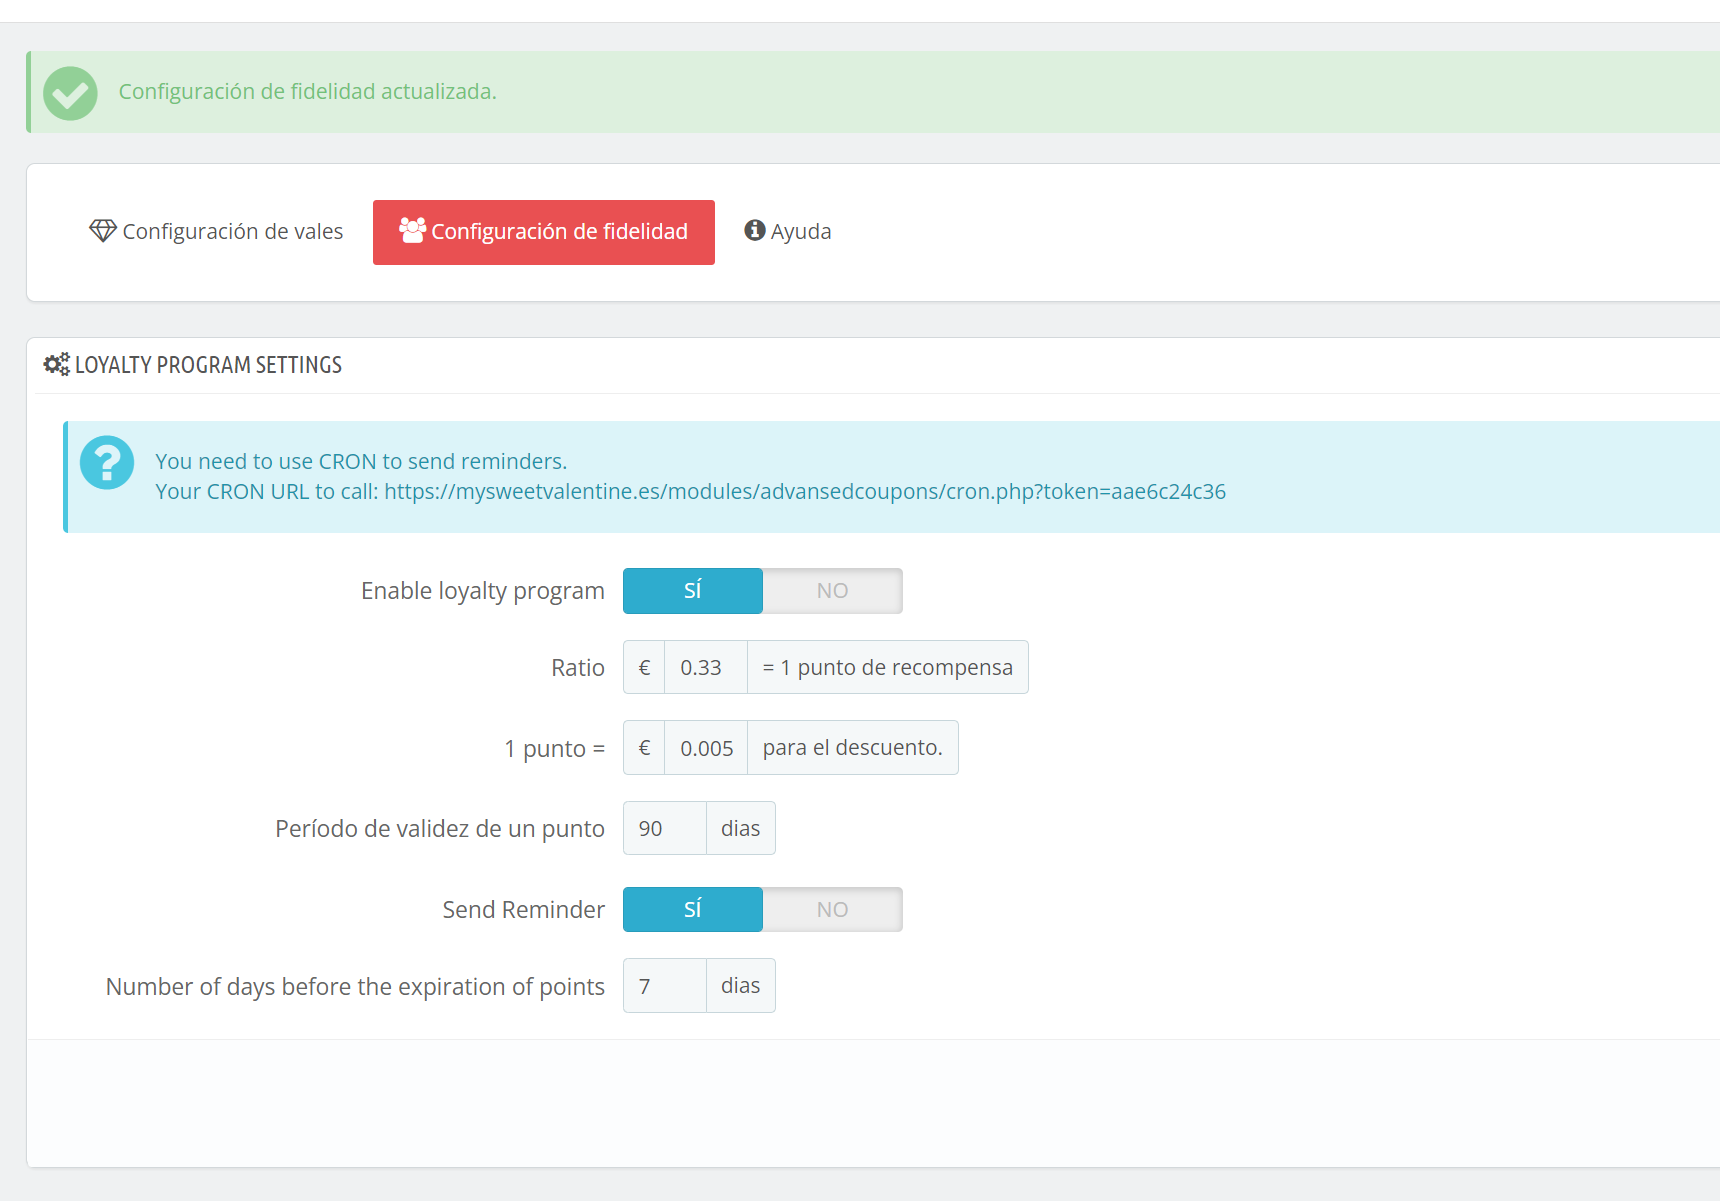1720x1201 pixels.
Task: Click the euro symbol in the Ratio field
Action: tap(644, 667)
